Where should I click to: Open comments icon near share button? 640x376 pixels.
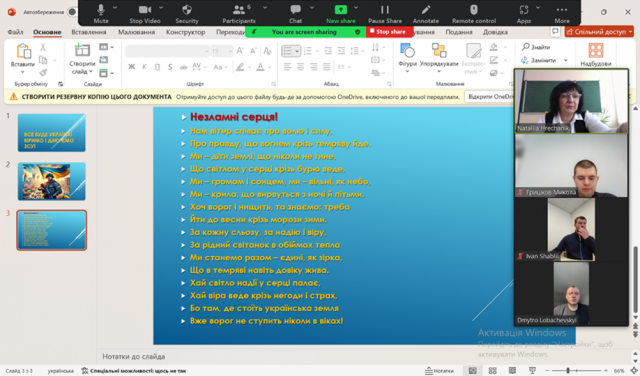[555, 31]
